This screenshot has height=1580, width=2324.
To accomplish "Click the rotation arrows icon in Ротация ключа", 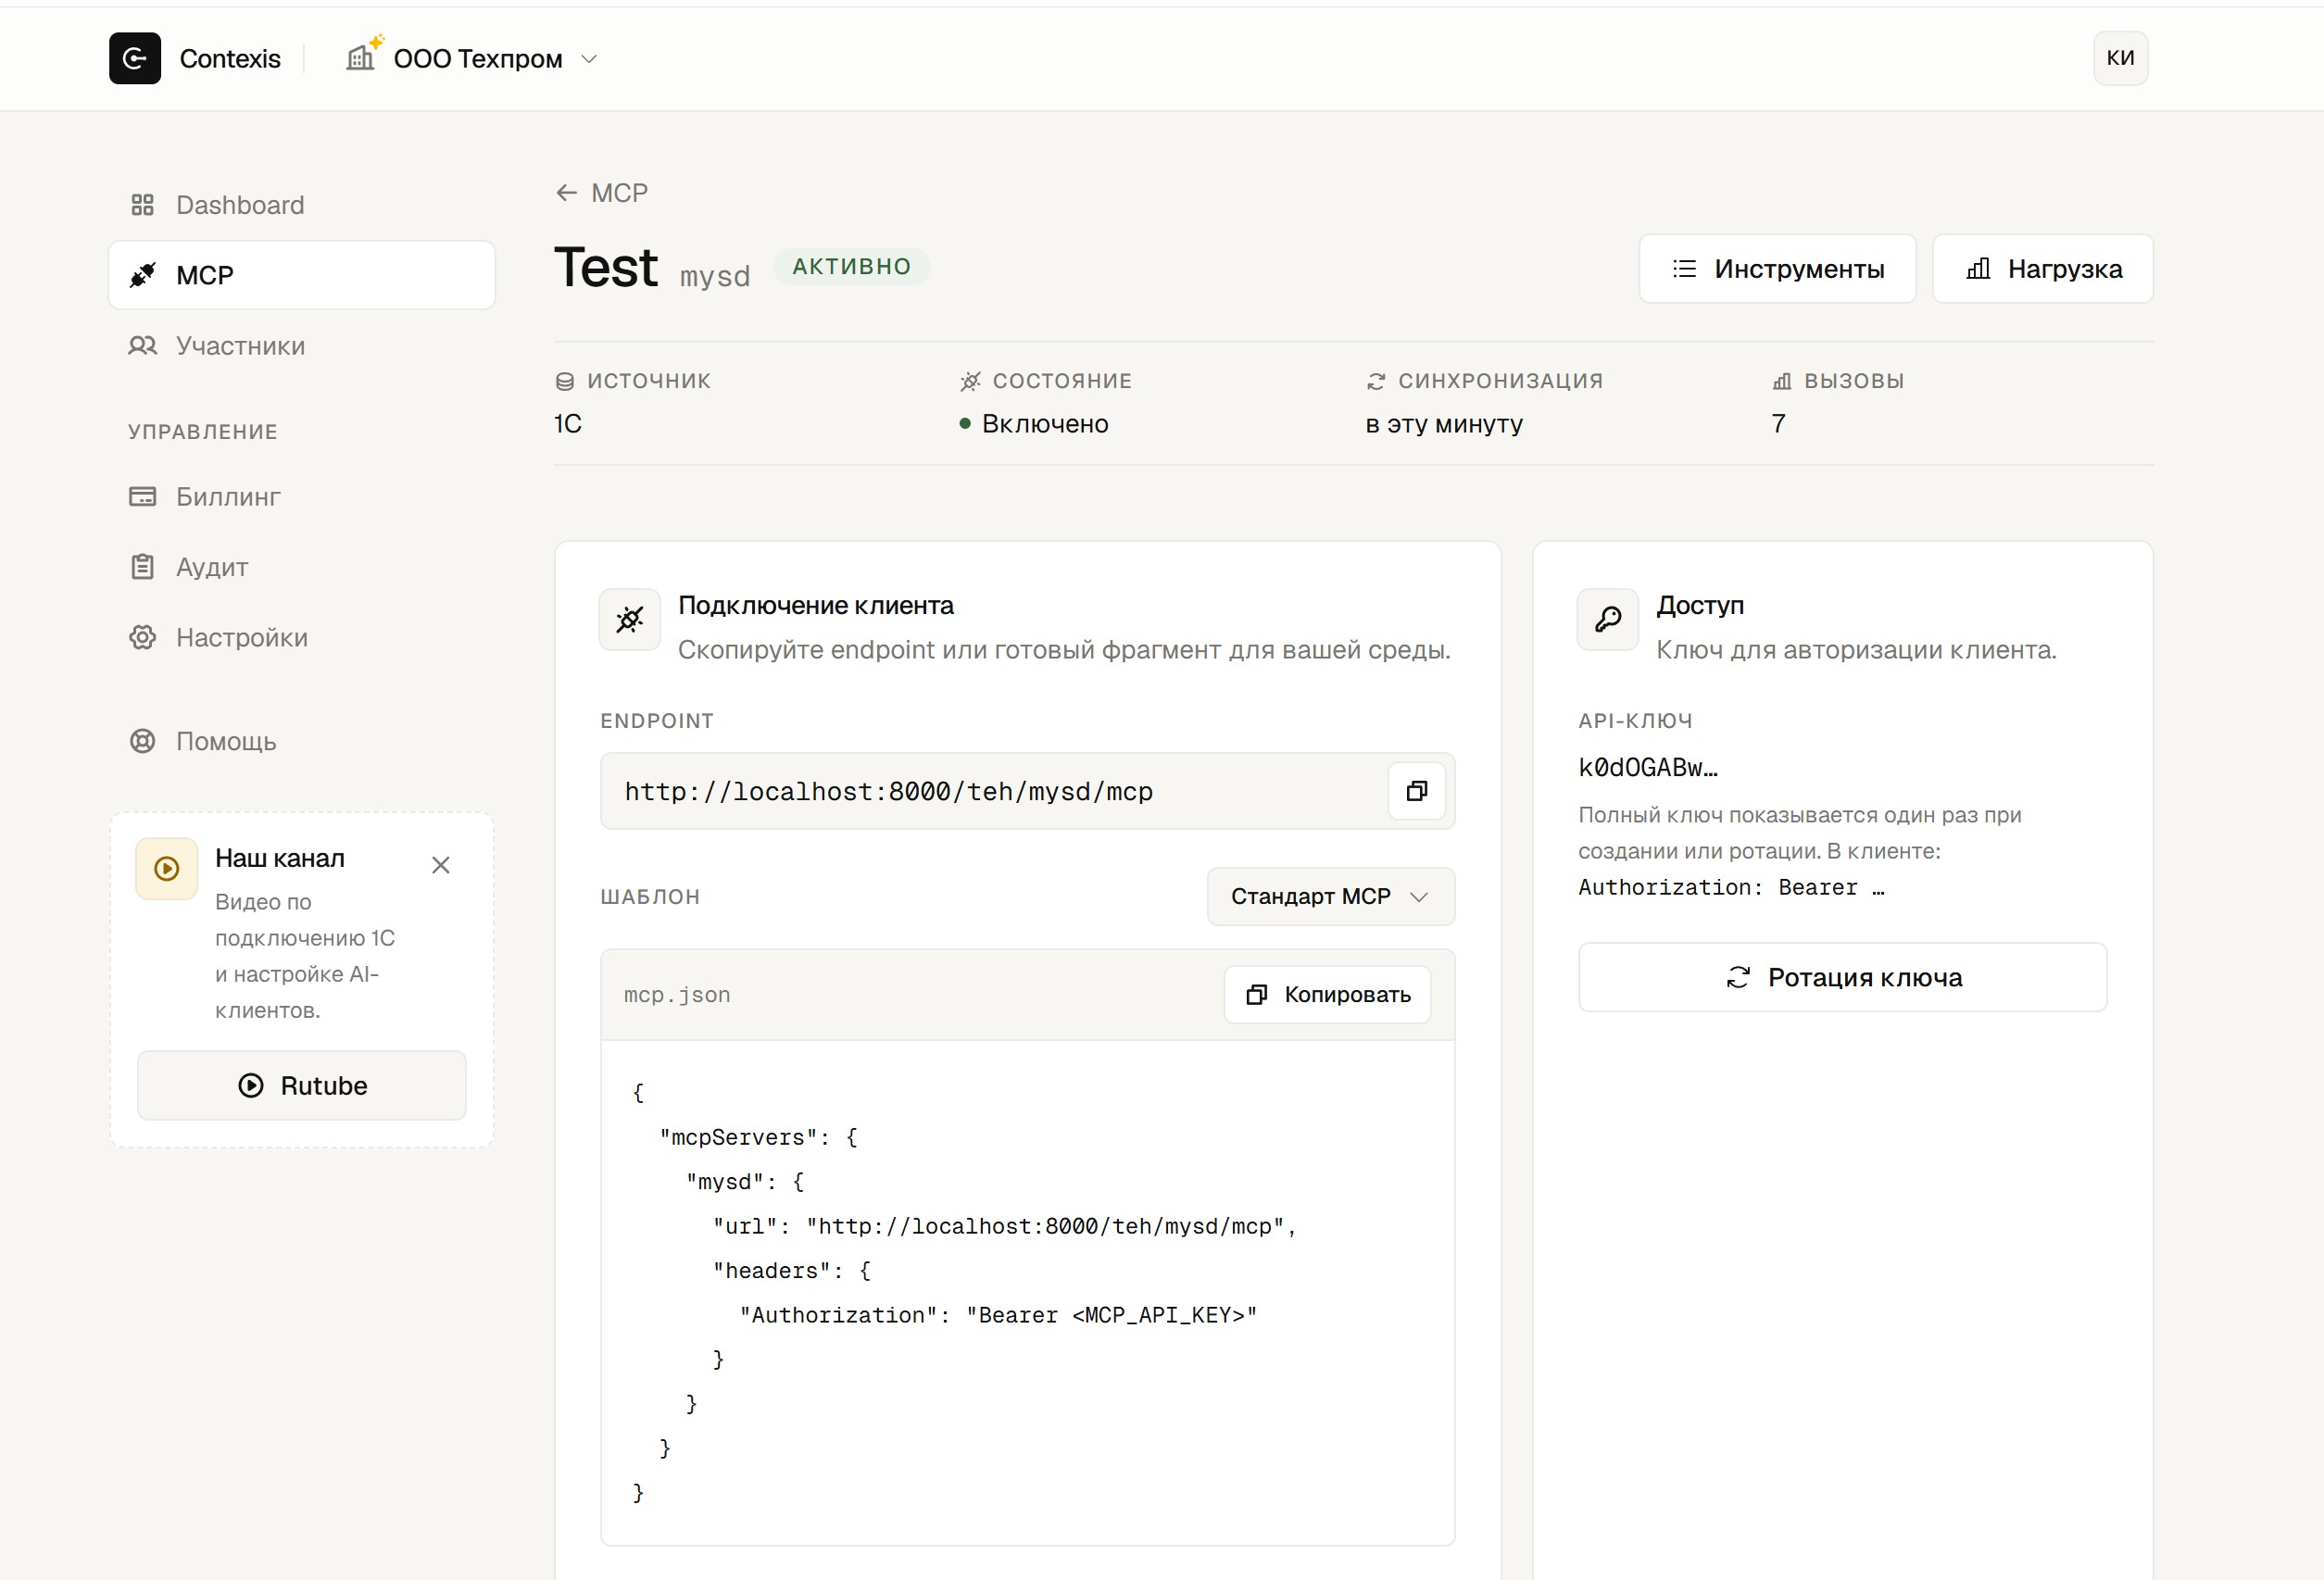I will [x=1738, y=977].
